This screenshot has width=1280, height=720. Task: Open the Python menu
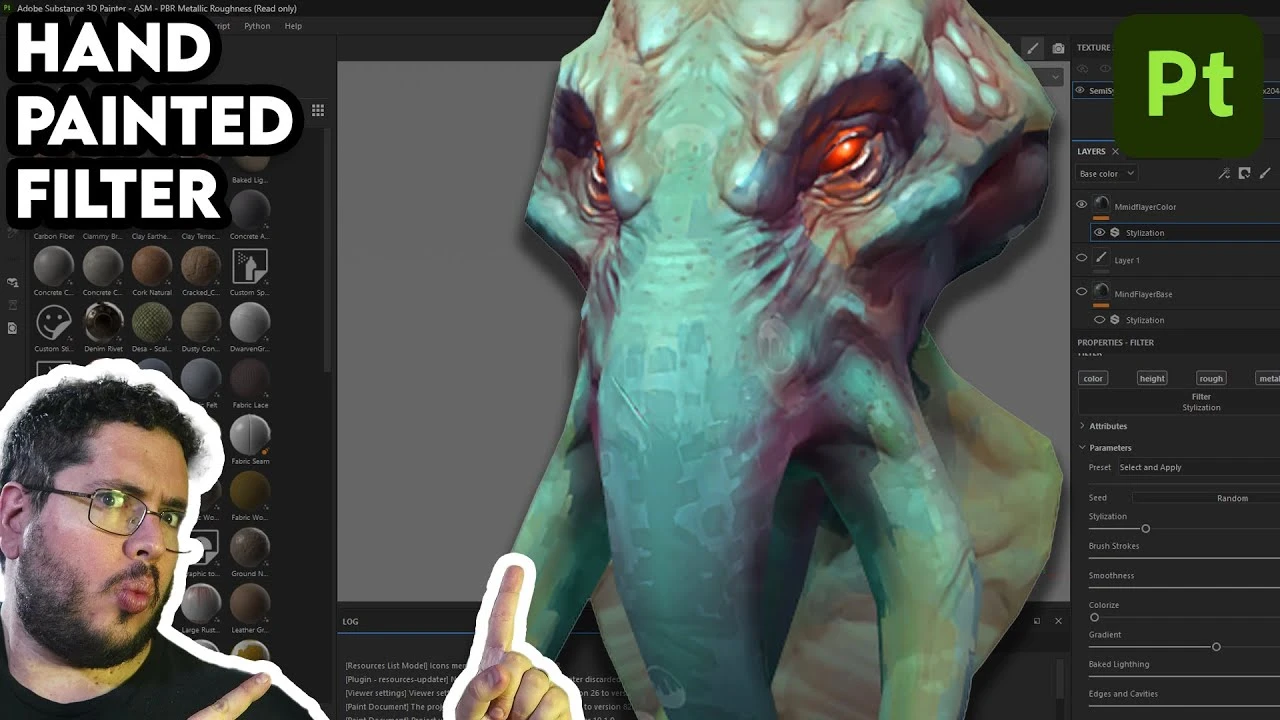[257, 26]
